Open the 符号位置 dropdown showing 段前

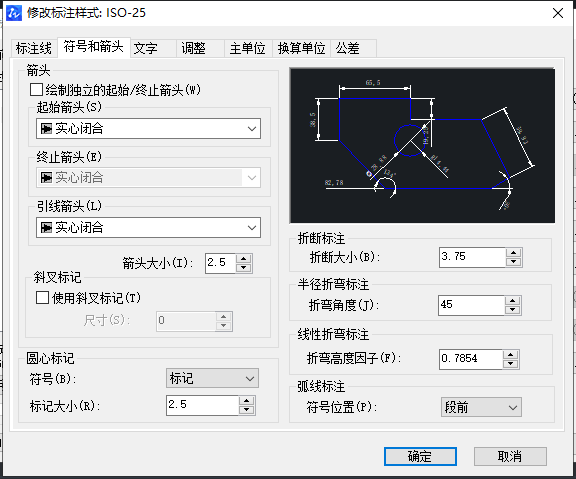(481, 407)
